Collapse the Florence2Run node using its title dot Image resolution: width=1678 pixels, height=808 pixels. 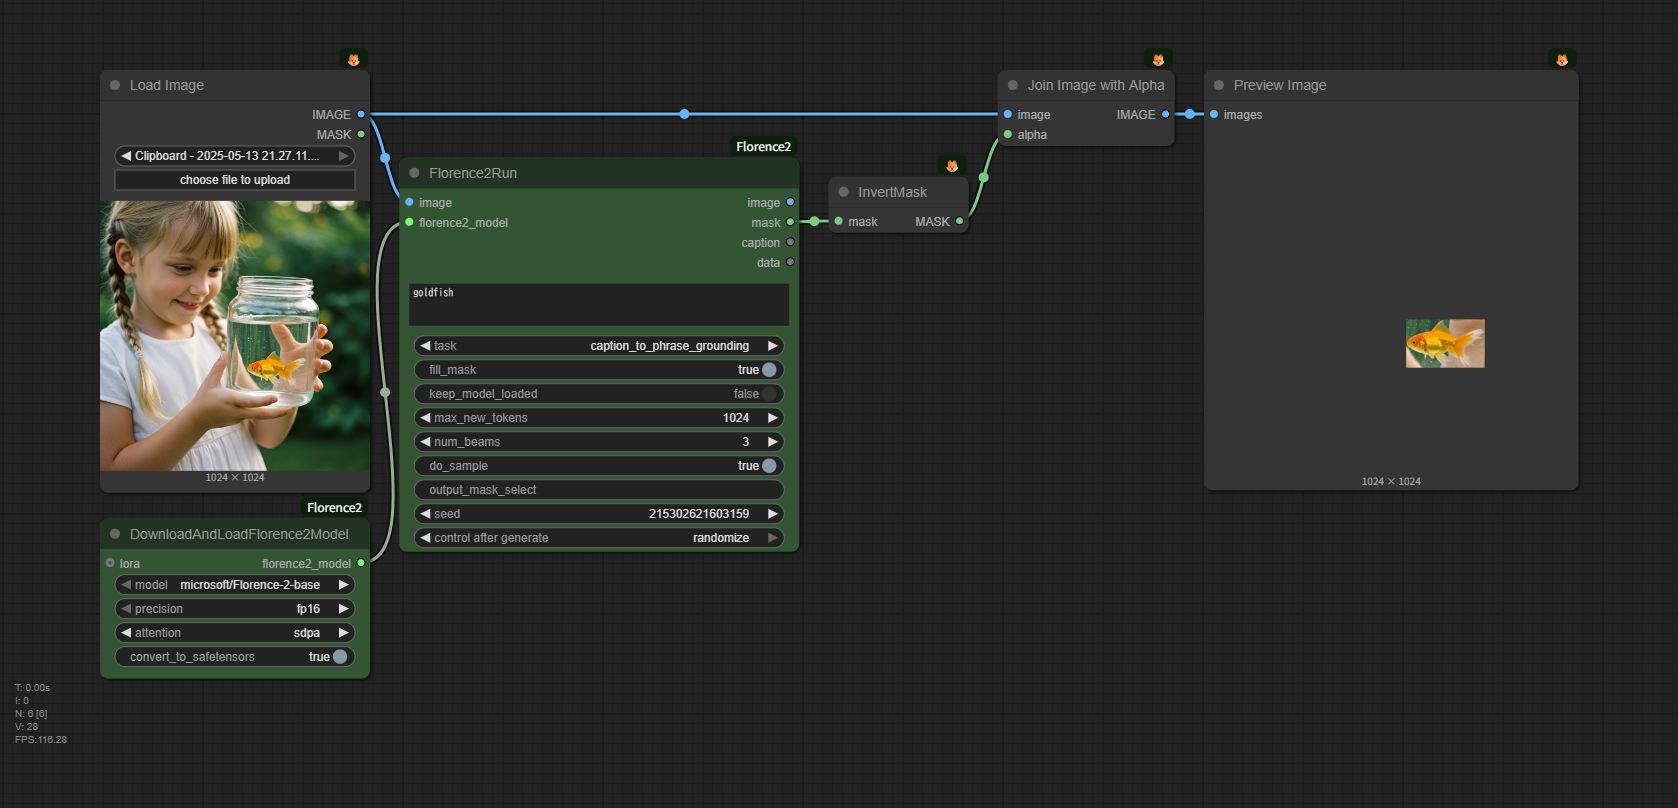[x=414, y=173]
